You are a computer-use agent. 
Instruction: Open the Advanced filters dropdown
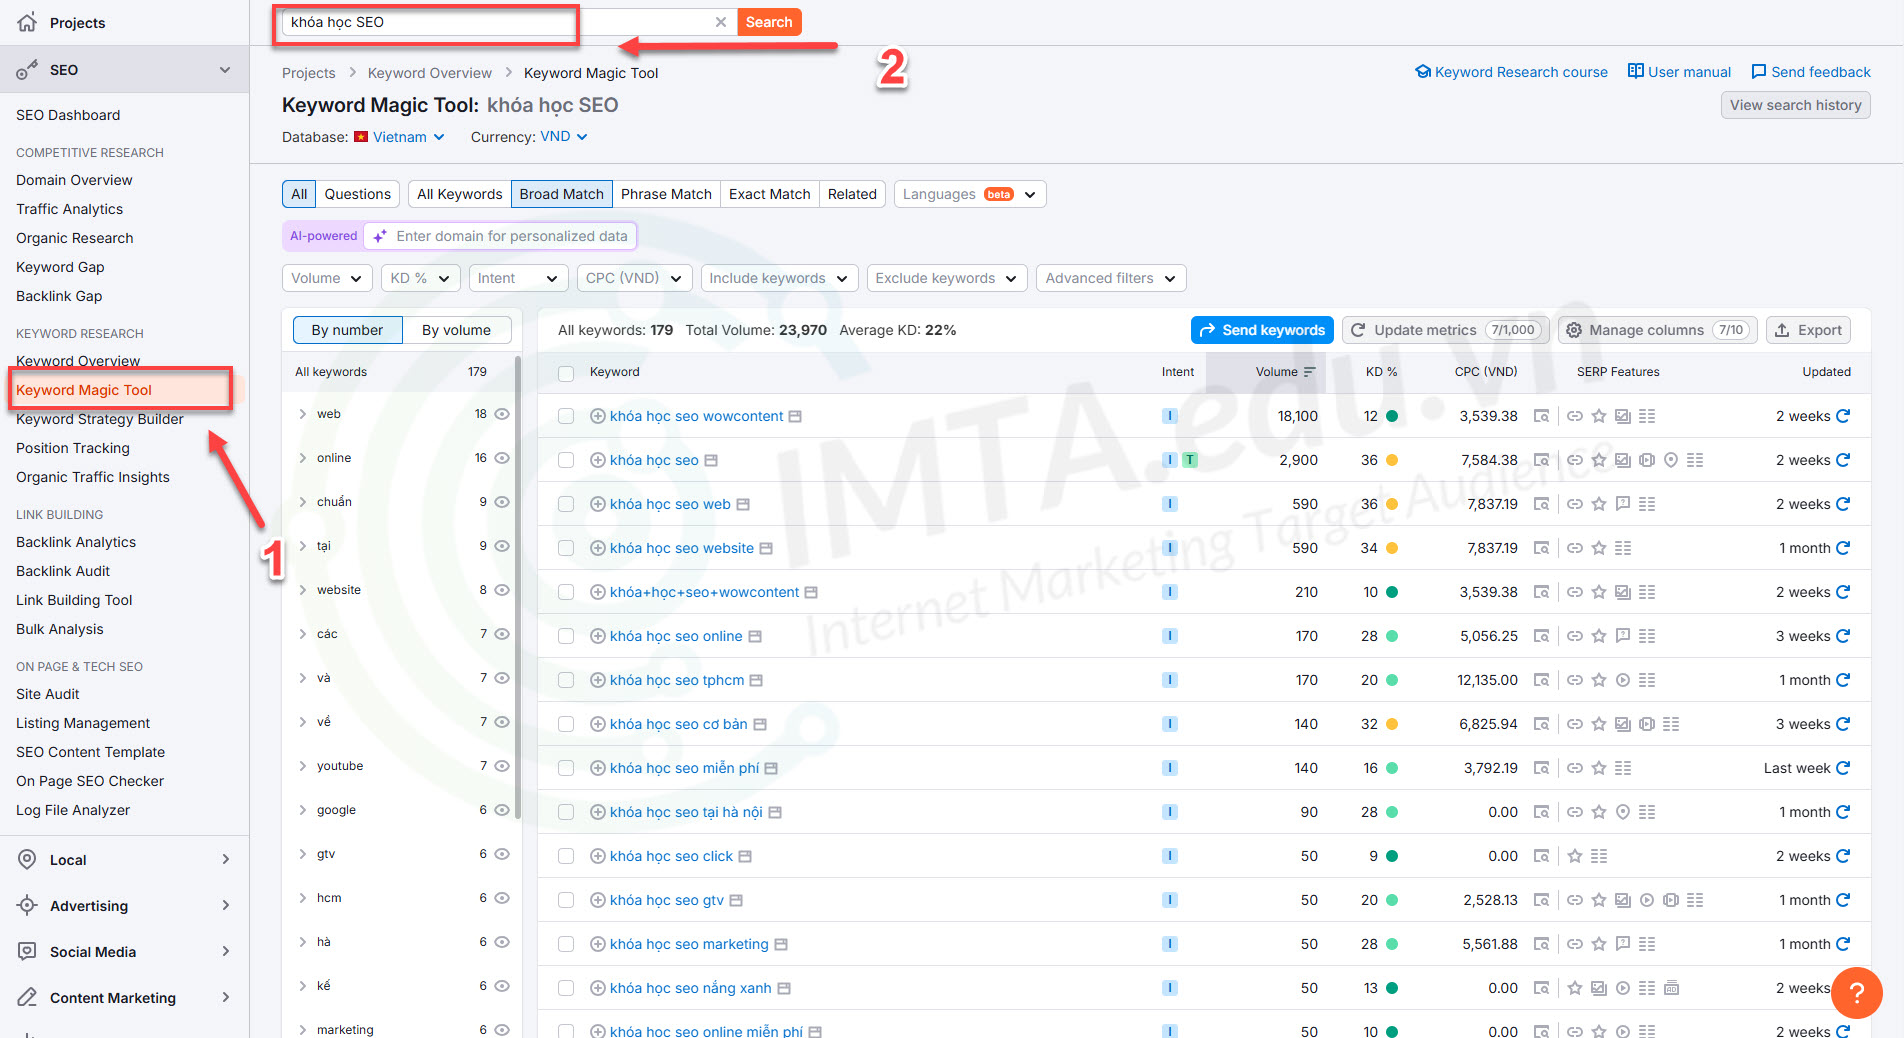point(1111,278)
